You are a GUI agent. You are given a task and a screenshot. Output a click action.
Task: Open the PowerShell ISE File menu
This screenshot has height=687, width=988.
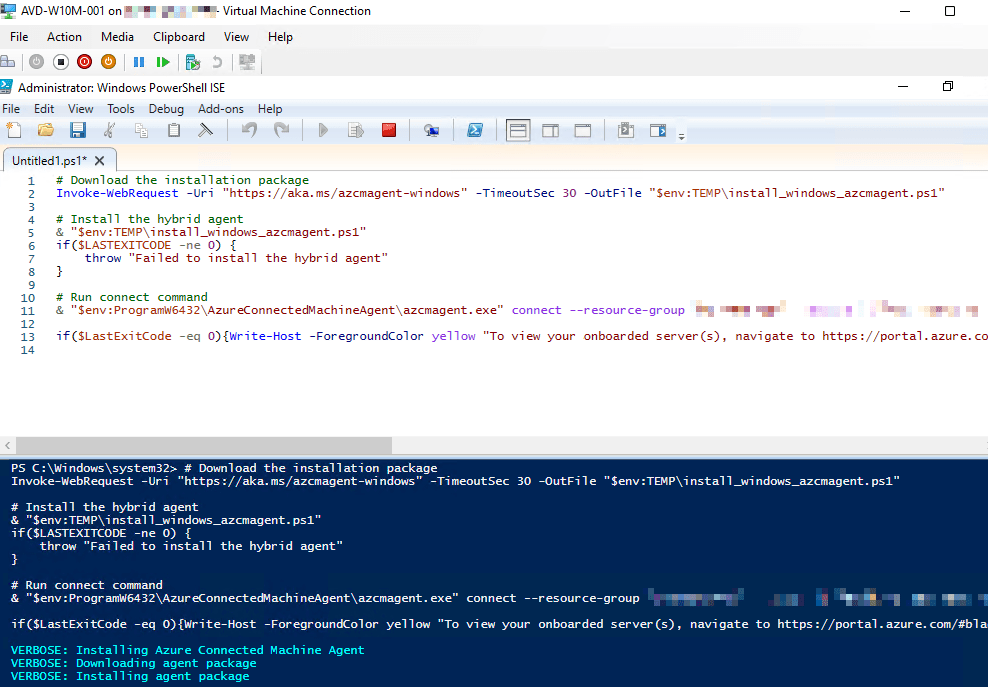point(11,108)
